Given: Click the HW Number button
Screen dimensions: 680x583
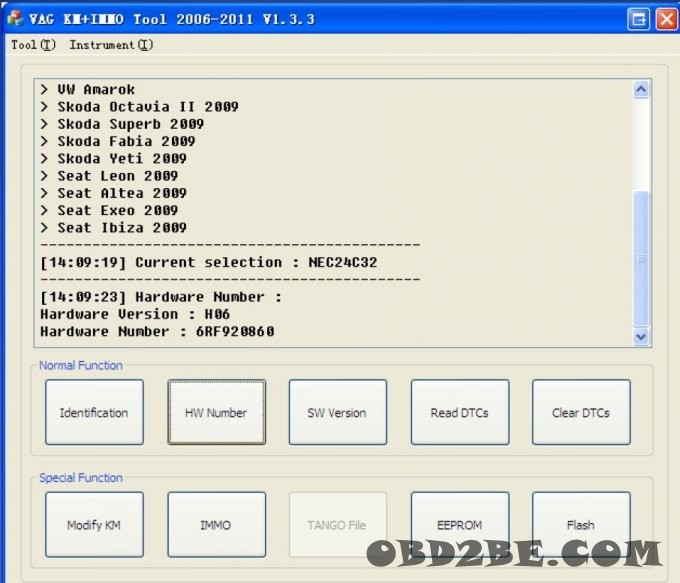Looking at the screenshot, I should pos(216,412).
